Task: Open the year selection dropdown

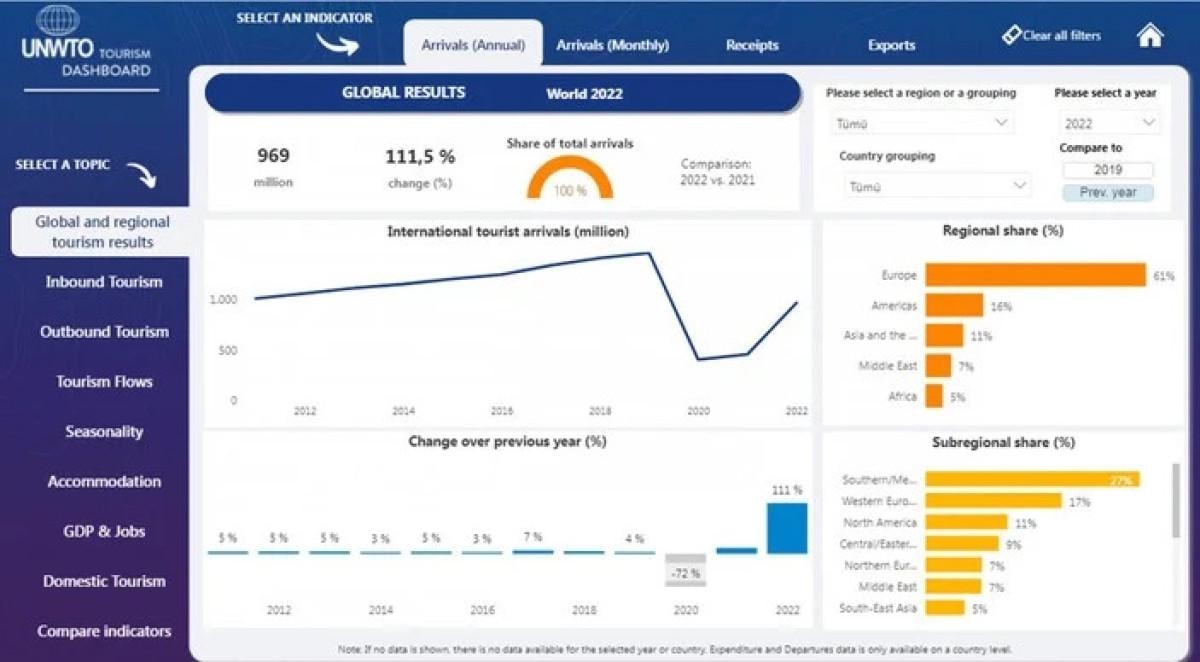Action: (1108, 124)
